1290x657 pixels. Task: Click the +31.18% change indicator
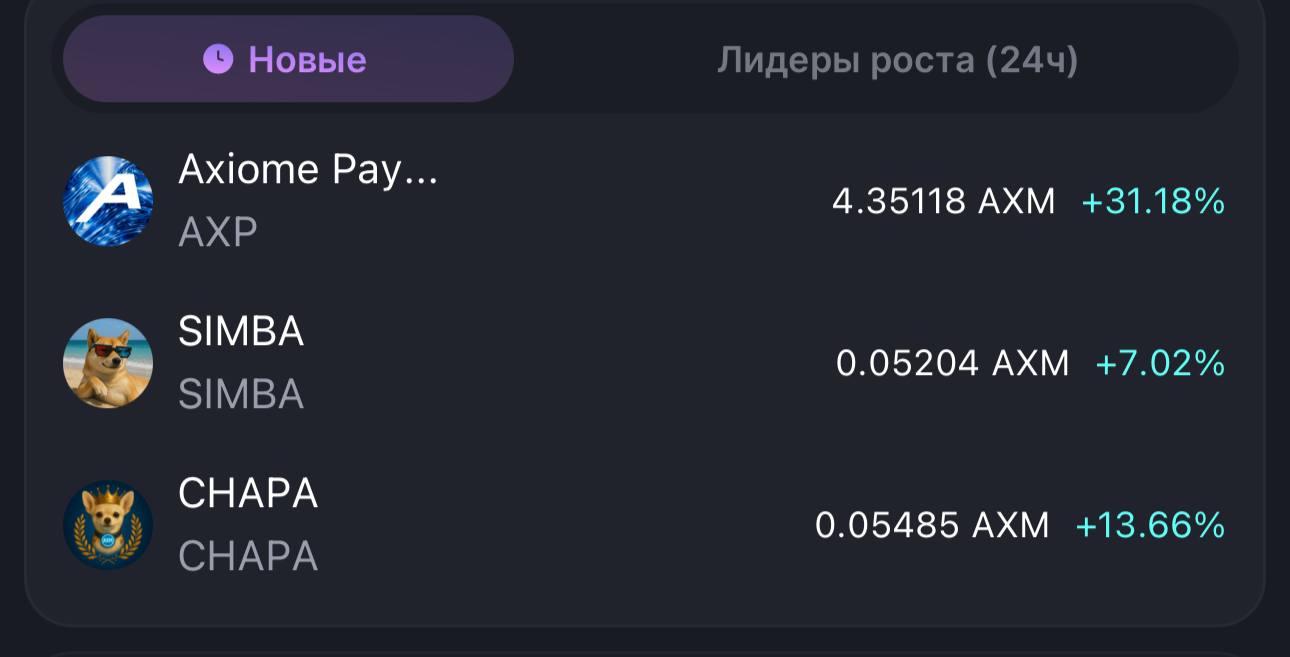coord(1152,200)
